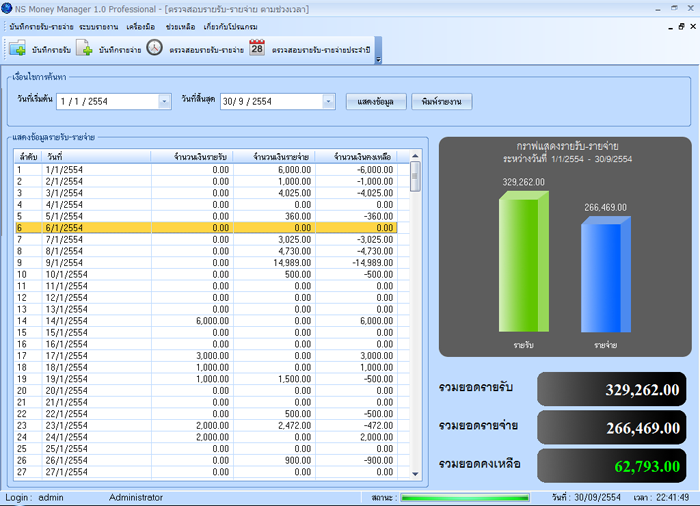The width and height of the screenshot is (700, 506).
Task: Click Administrator in status bar
Action: click(x=136, y=498)
